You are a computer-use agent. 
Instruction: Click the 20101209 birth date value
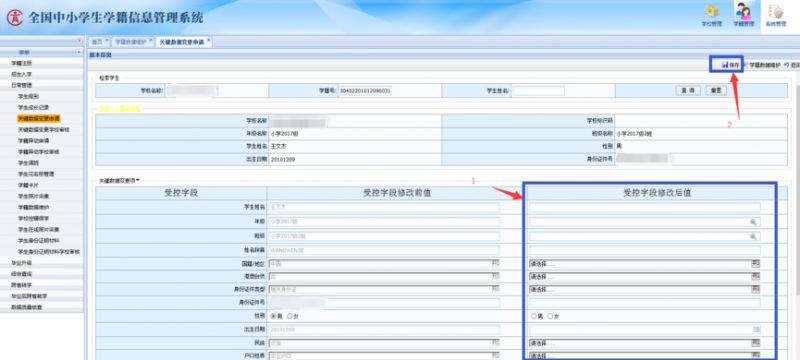click(283, 160)
